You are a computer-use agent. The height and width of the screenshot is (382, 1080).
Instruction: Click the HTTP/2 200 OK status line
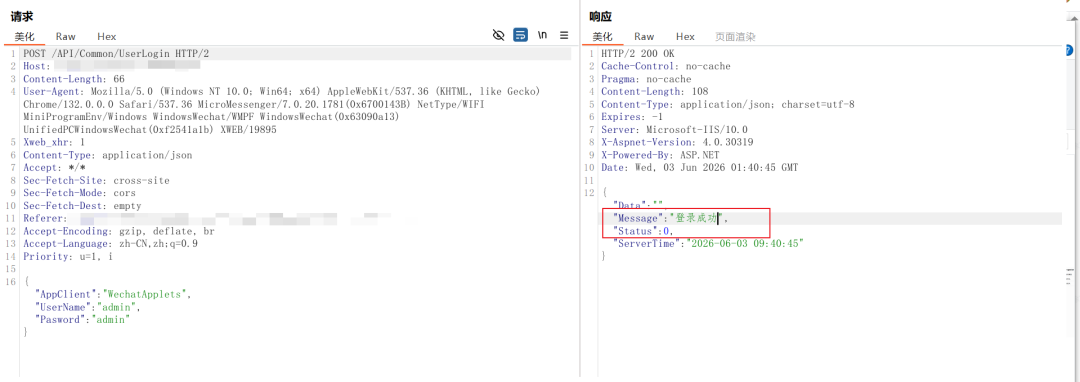point(638,53)
